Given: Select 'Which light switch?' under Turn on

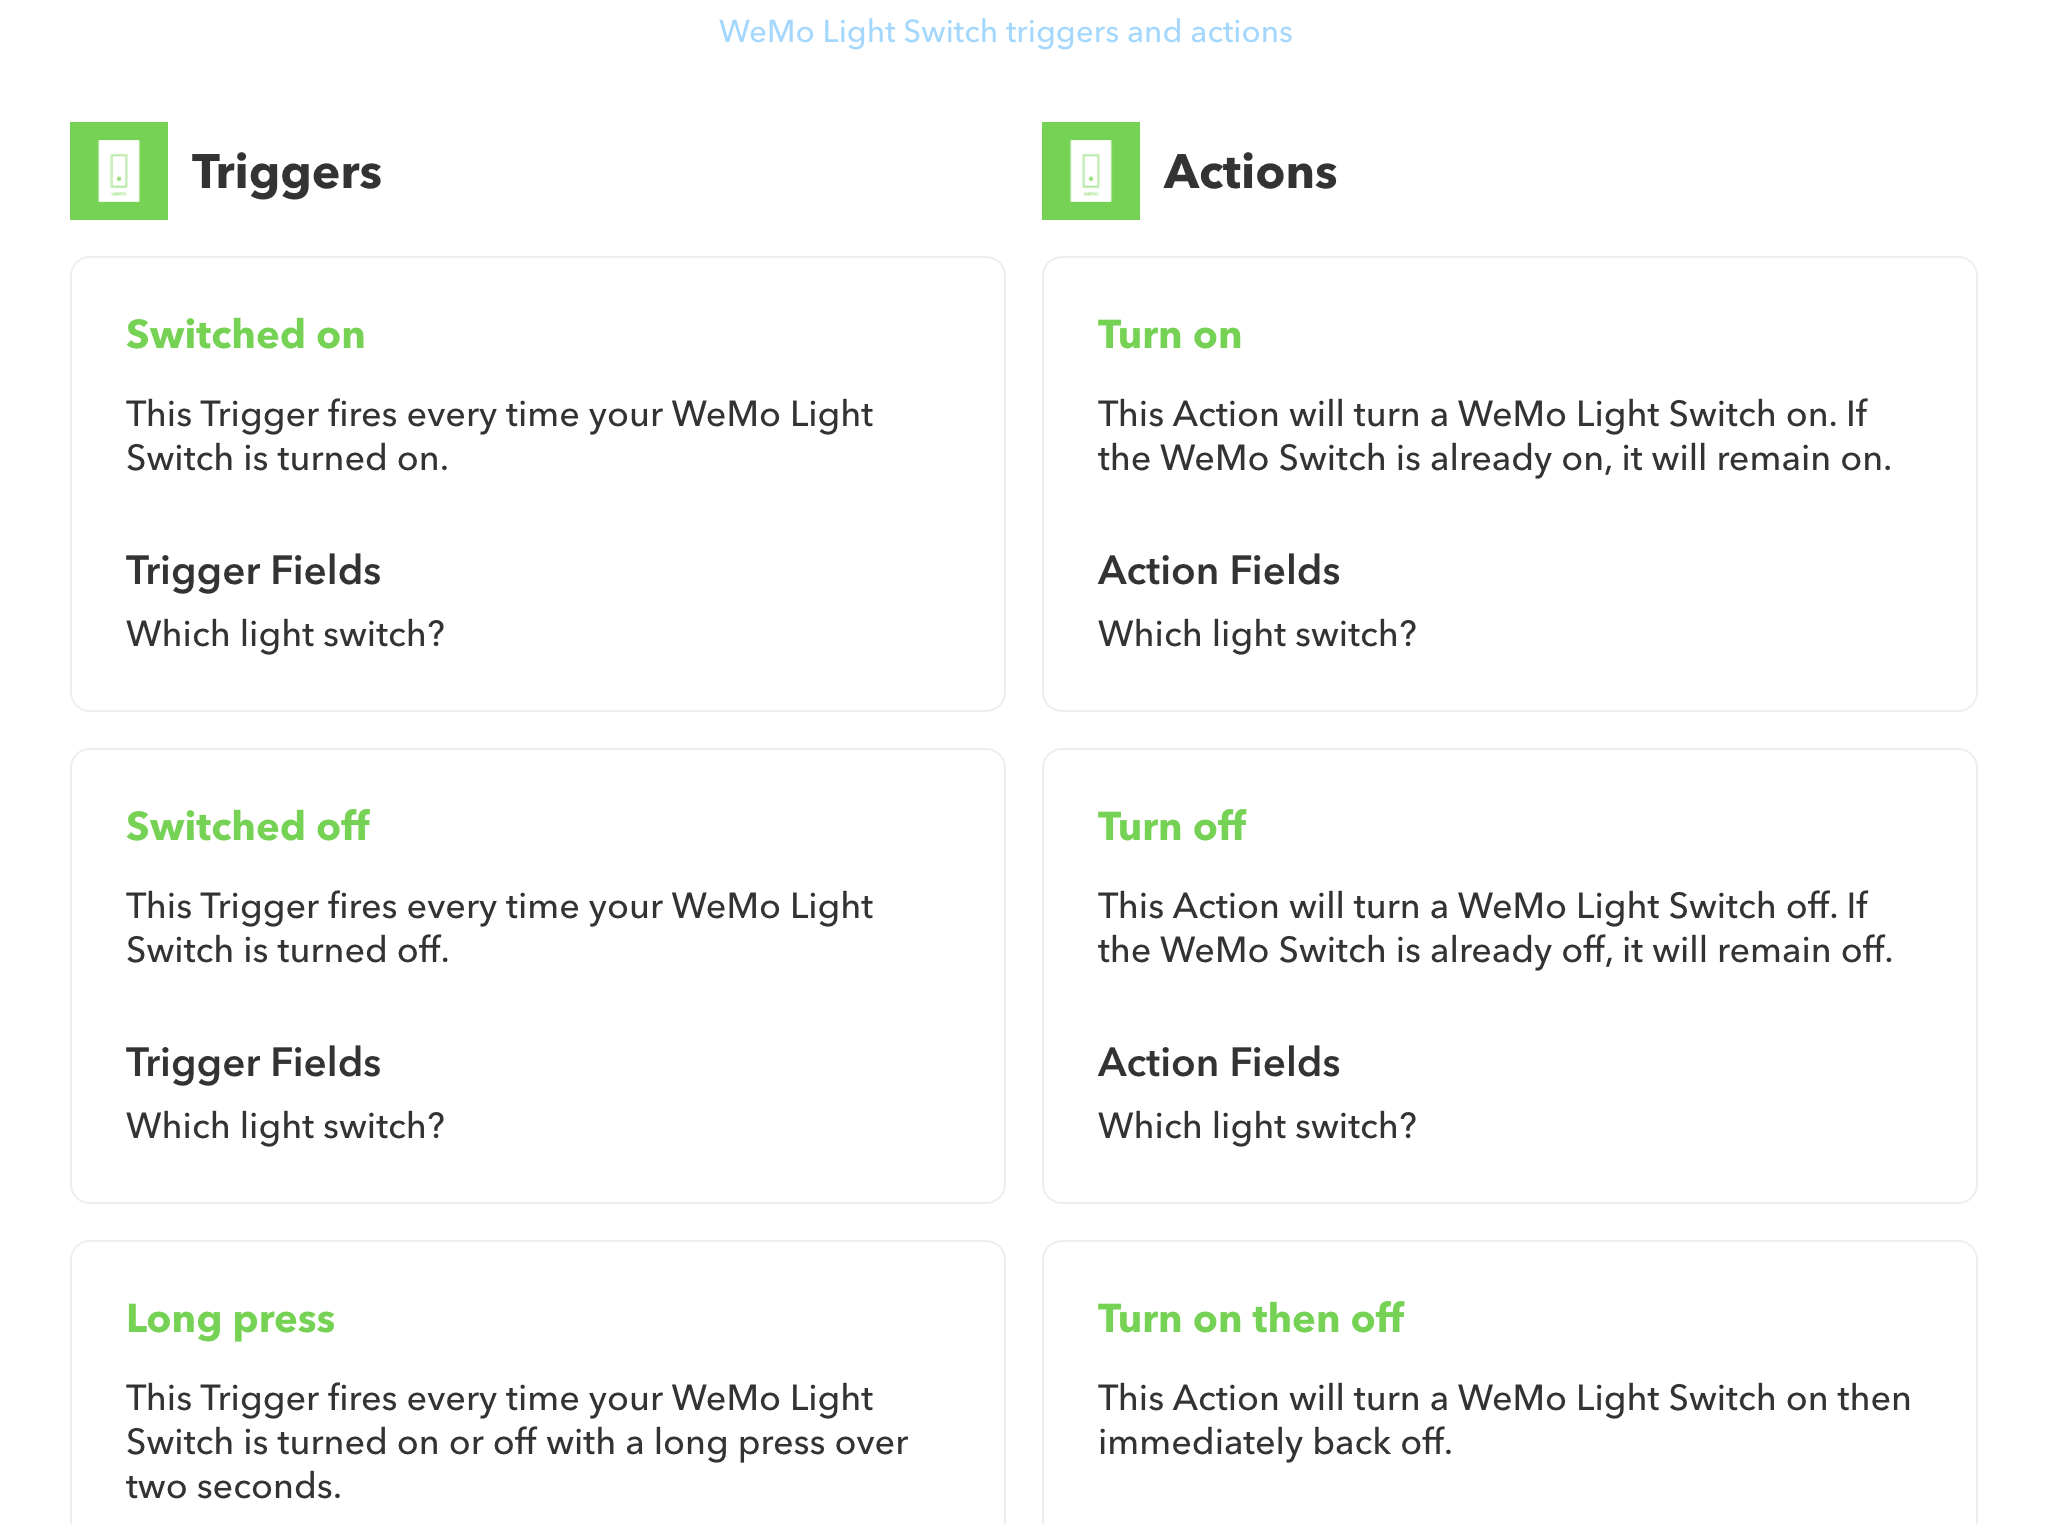Looking at the screenshot, I should [x=1258, y=634].
